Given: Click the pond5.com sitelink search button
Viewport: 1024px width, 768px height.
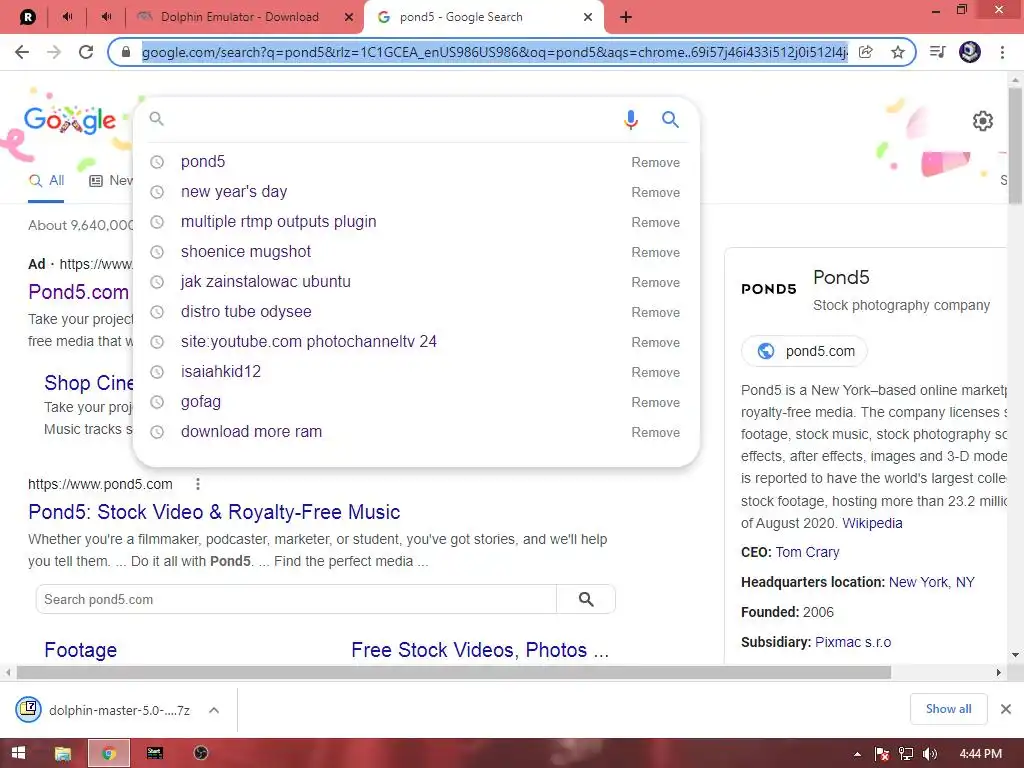Looking at the screenshot, I should tap(586, 600).
